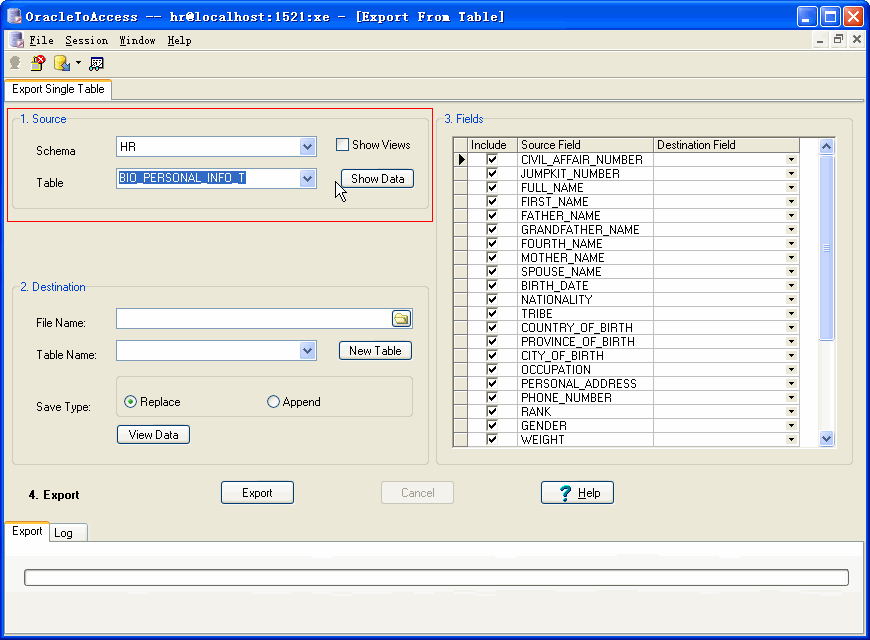This screenshot has width=870, height=640.
Task: Open destination field dropdown for RANK
Action: tap(791, 411)
